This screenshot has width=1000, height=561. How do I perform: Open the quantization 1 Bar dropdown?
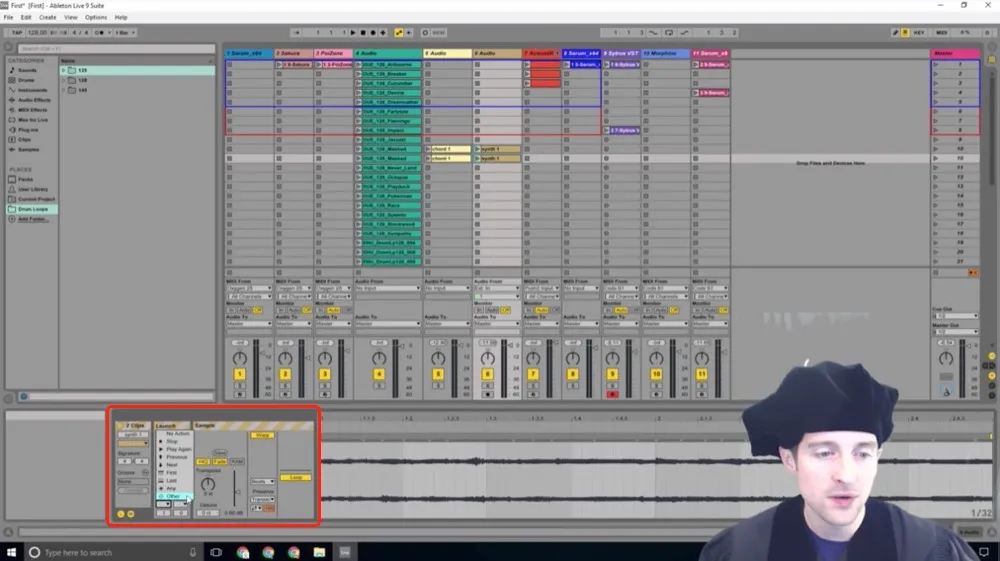click(125, 33)
